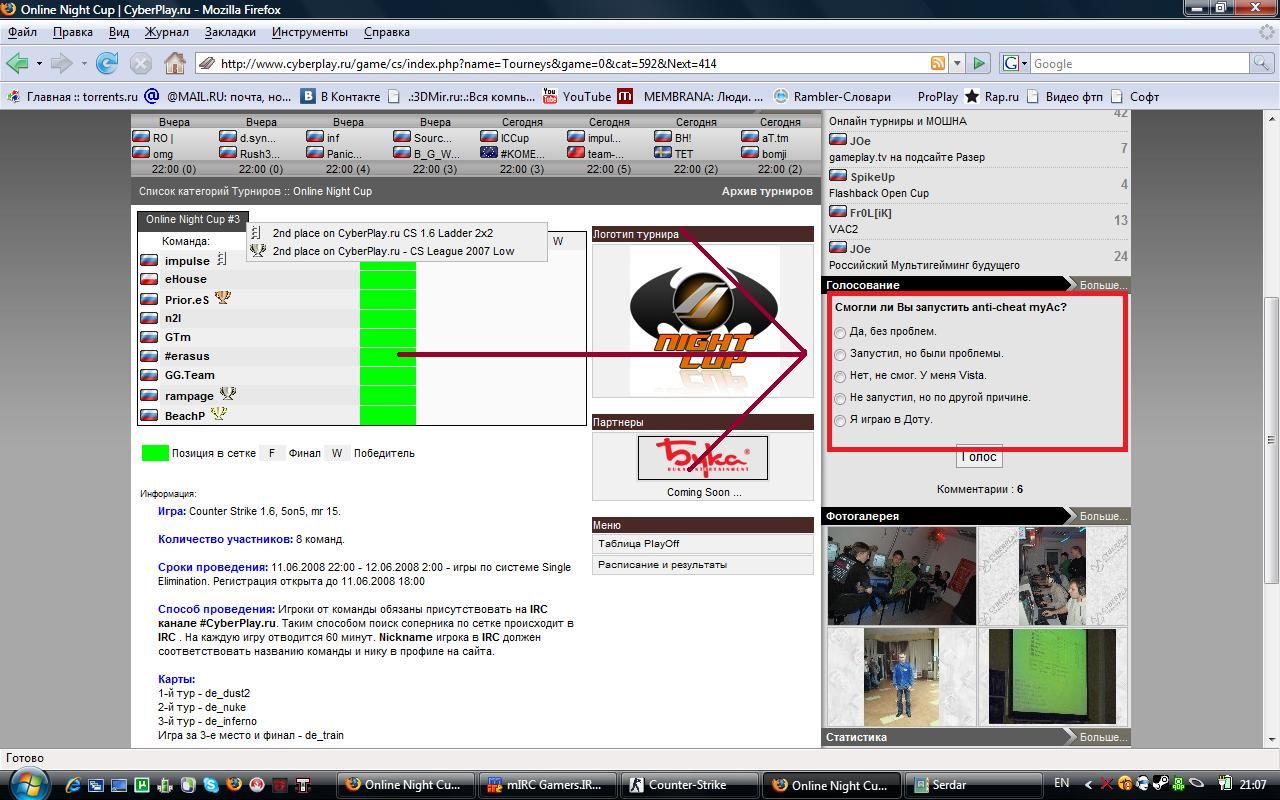This screenshot has height=800, width=1280.
Task: Open the green projector screen gallery photo
Action: click(1052, 676)
